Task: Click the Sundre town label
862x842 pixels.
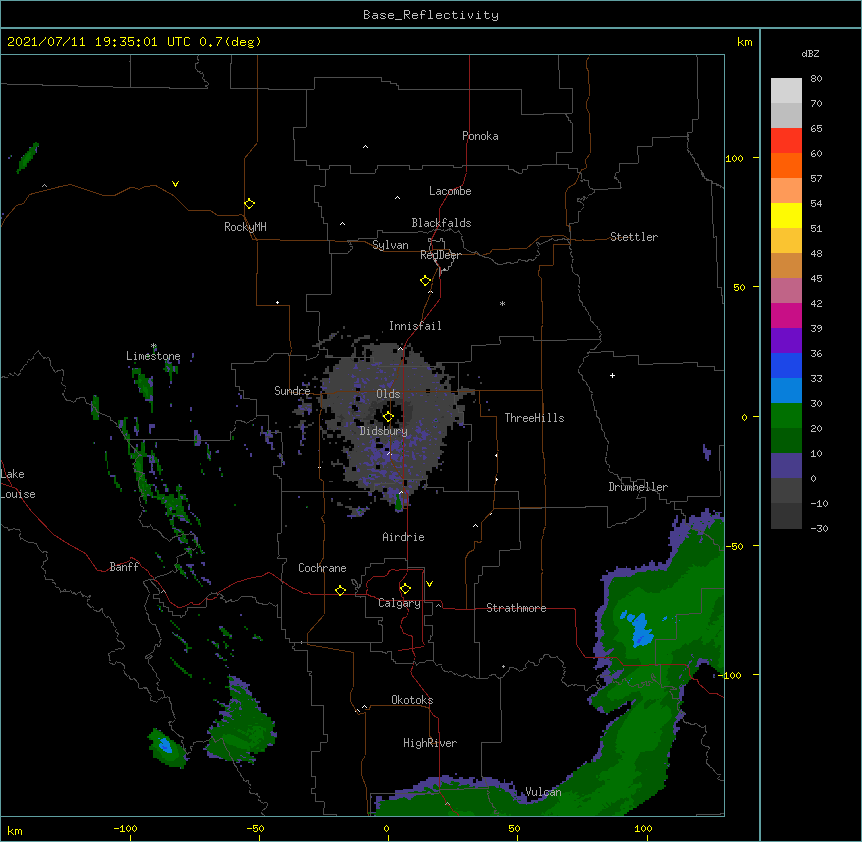Action: pos(292,391)
